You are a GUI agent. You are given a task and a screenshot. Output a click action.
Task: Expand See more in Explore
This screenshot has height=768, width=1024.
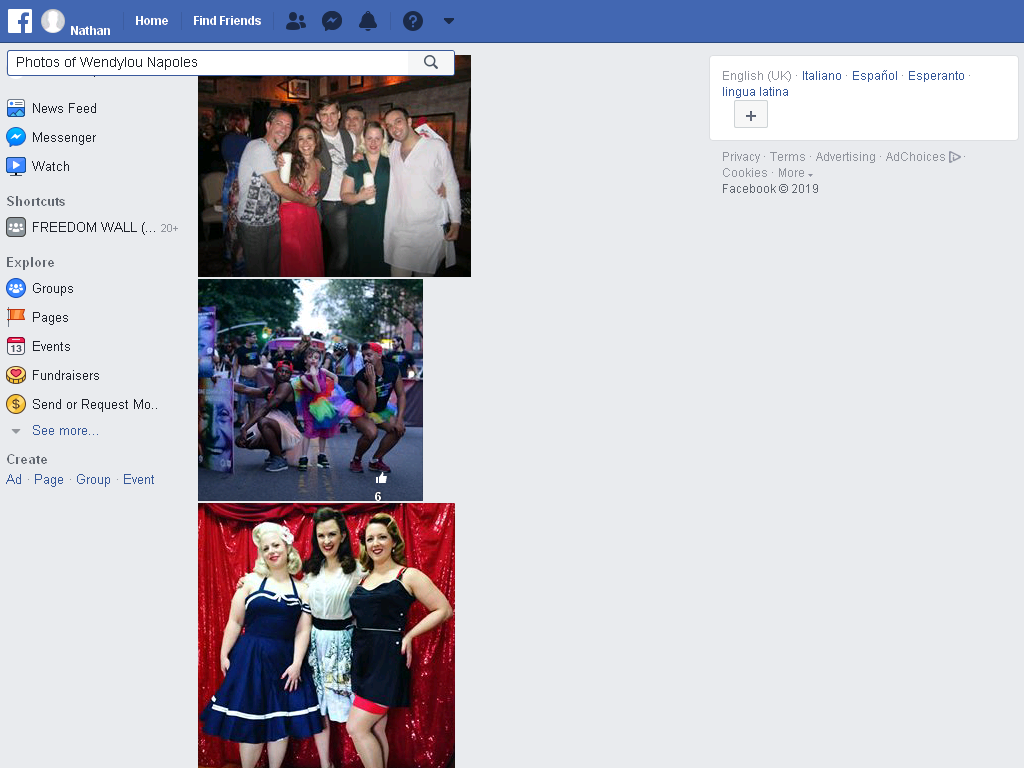click(x=65, y=431)
